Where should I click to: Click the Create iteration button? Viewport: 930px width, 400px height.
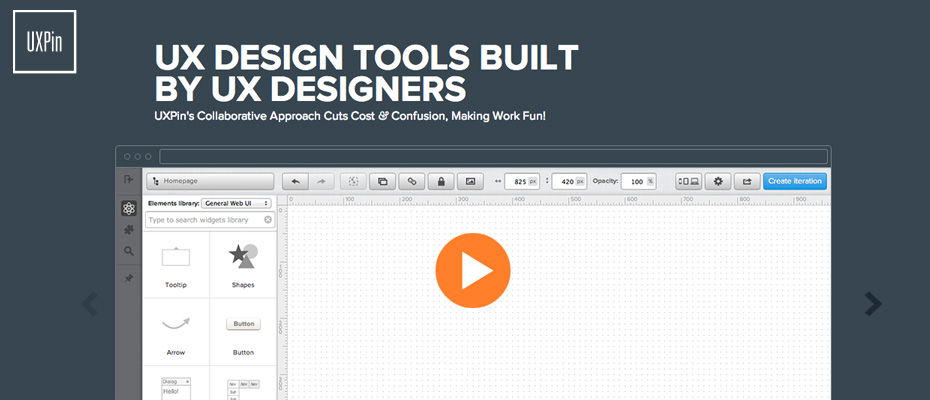tap(795, 181)
